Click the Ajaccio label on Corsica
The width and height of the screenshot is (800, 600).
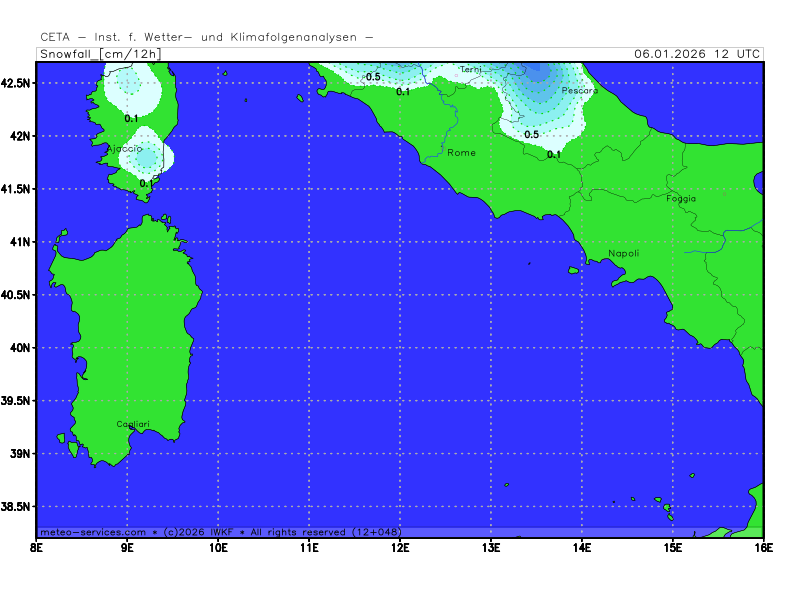(x=124, y=149)
